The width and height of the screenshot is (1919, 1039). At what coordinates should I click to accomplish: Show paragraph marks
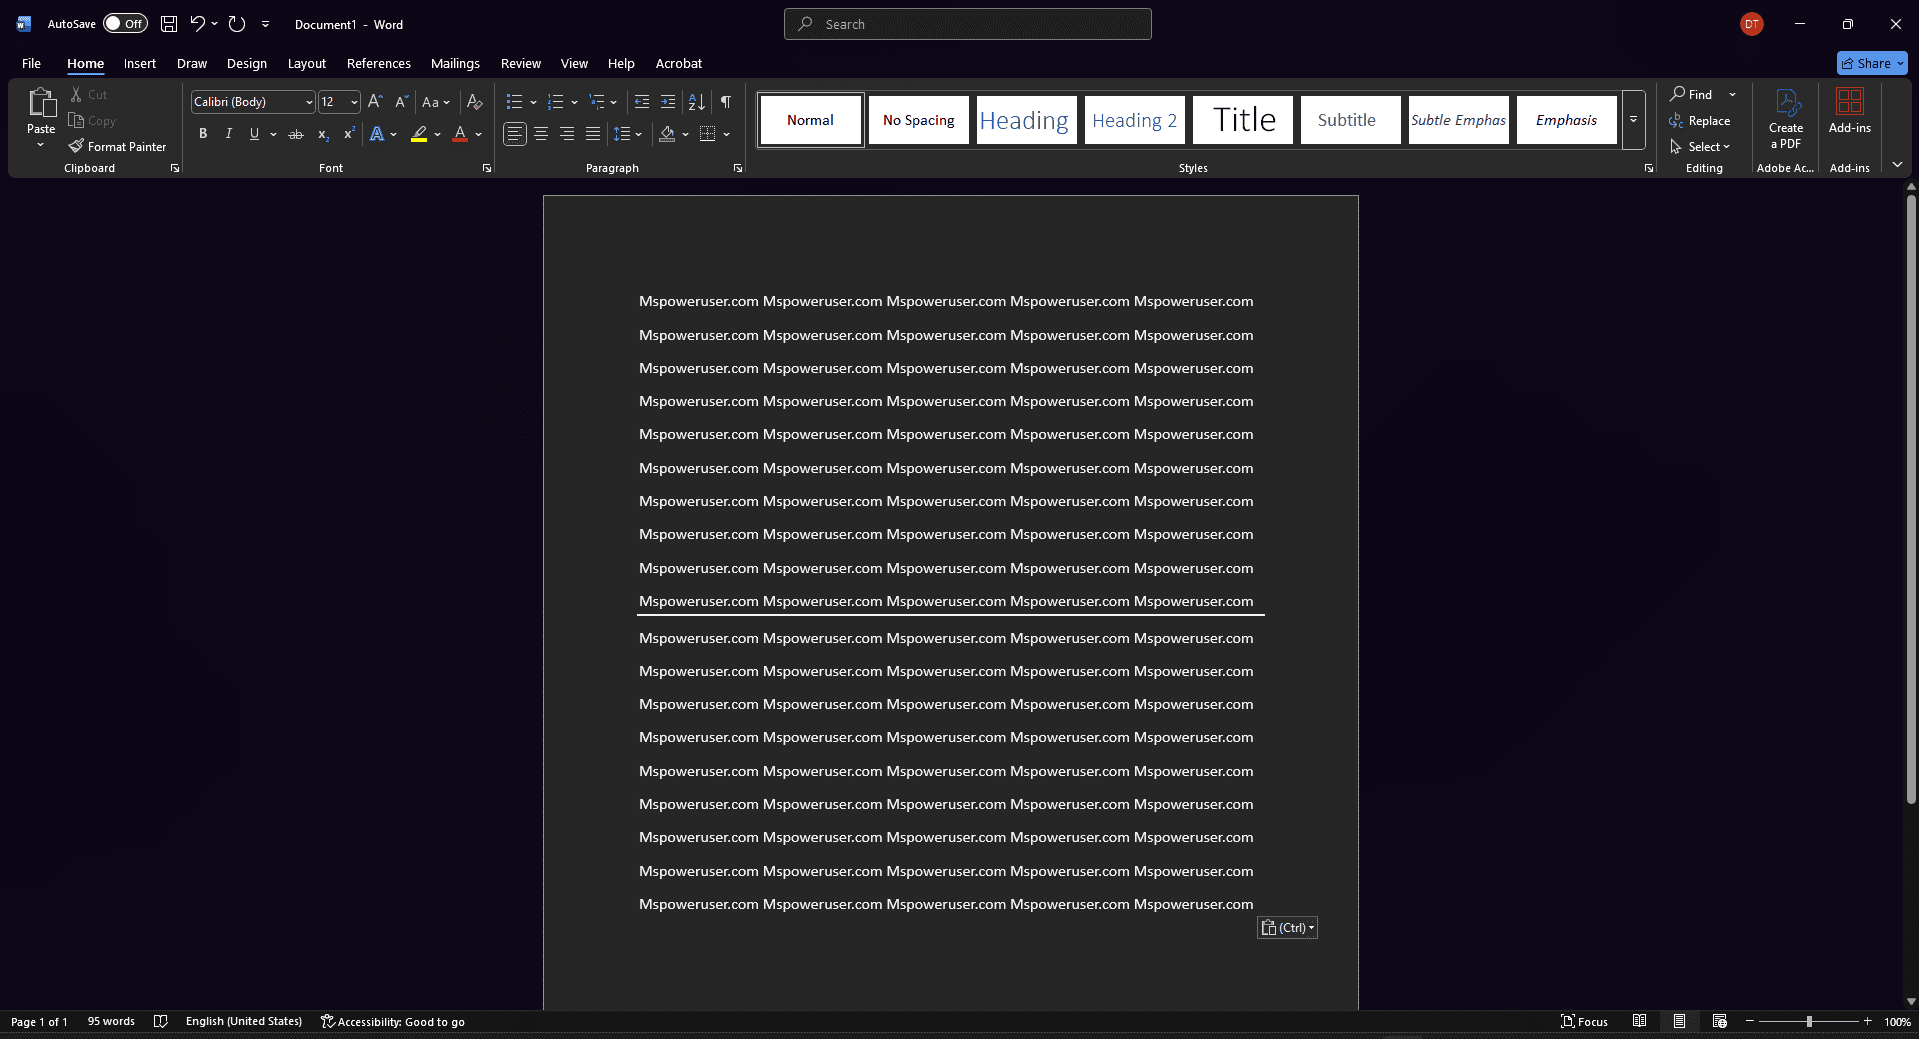tap(725, 101)
